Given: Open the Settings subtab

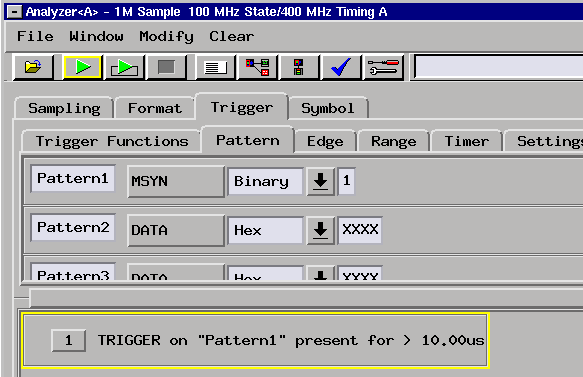Looking at the screenshot, I should coord(544,141).
